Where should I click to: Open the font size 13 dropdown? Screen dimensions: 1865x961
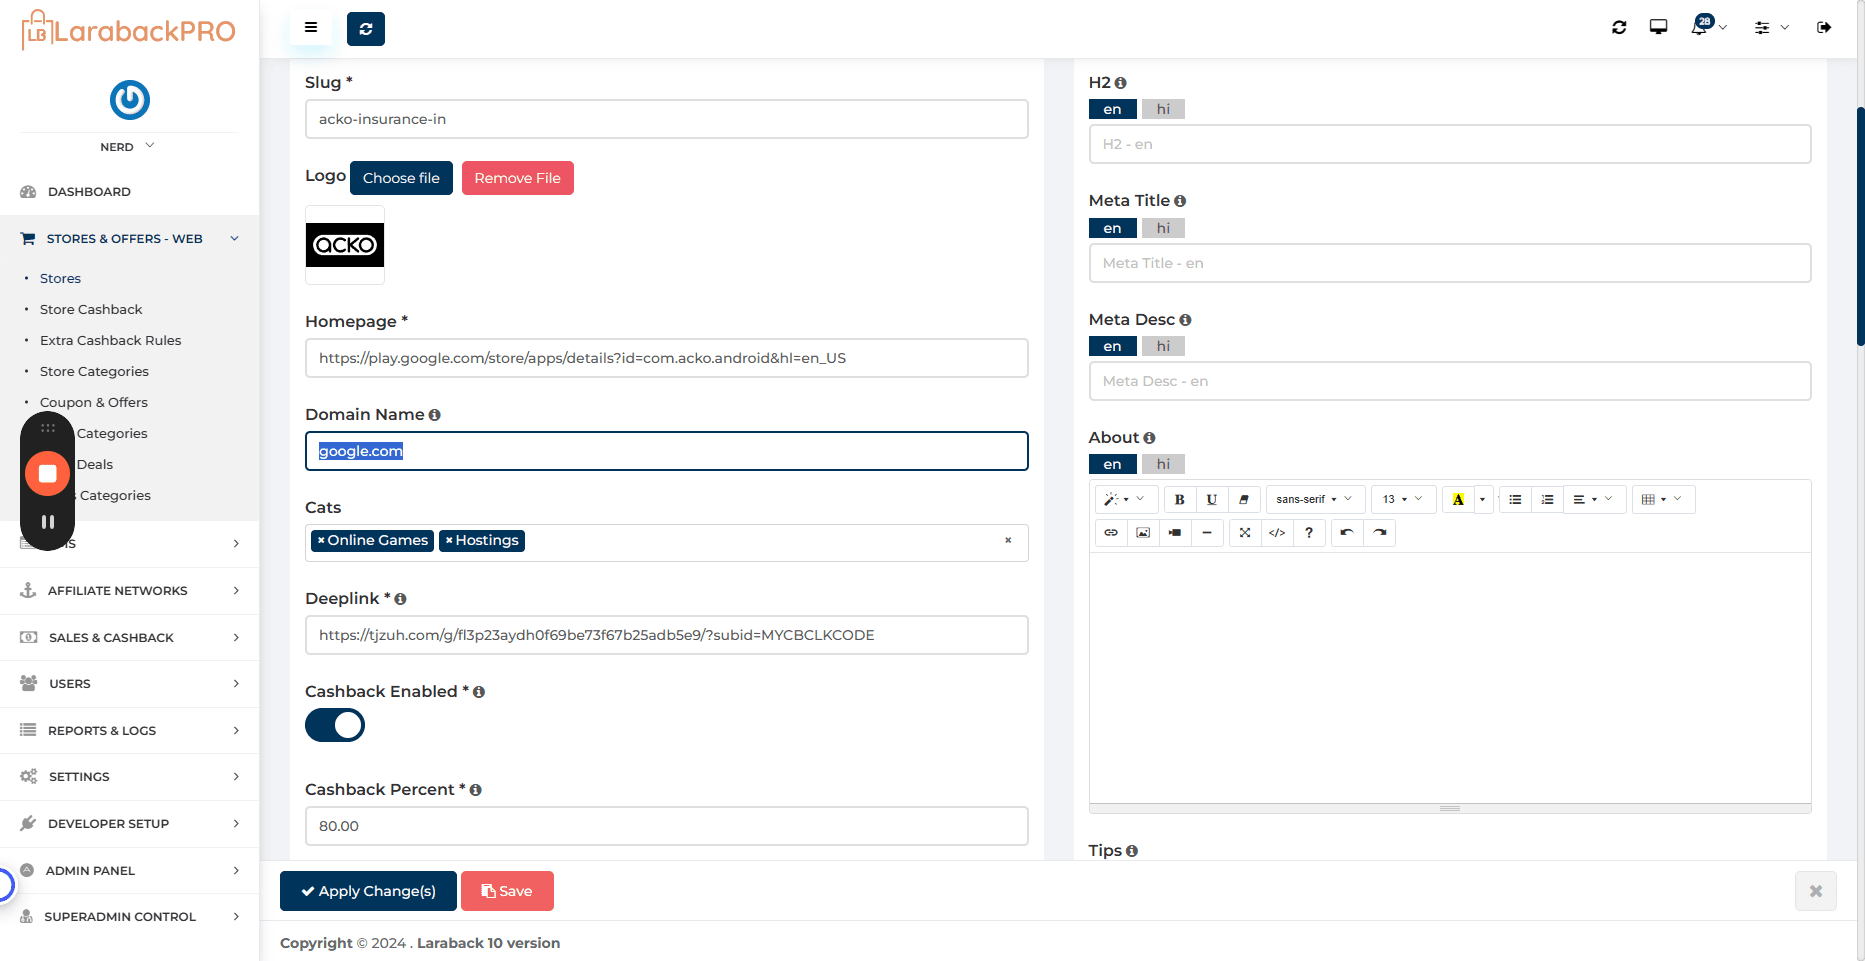[1403, 499]
